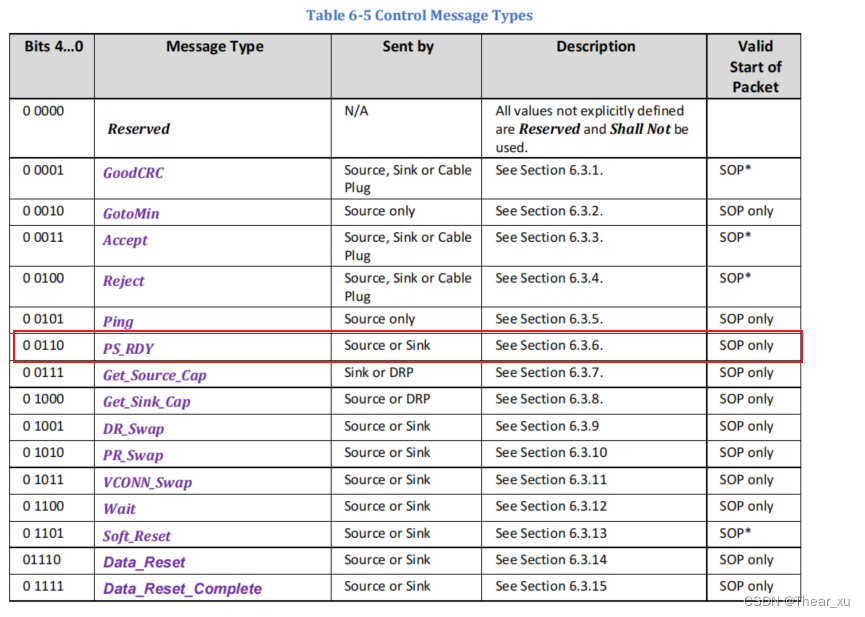The image size is (865, 617).
Task: Click 'See Section 6.3.5.' description
Action: [x=549, y=319]
